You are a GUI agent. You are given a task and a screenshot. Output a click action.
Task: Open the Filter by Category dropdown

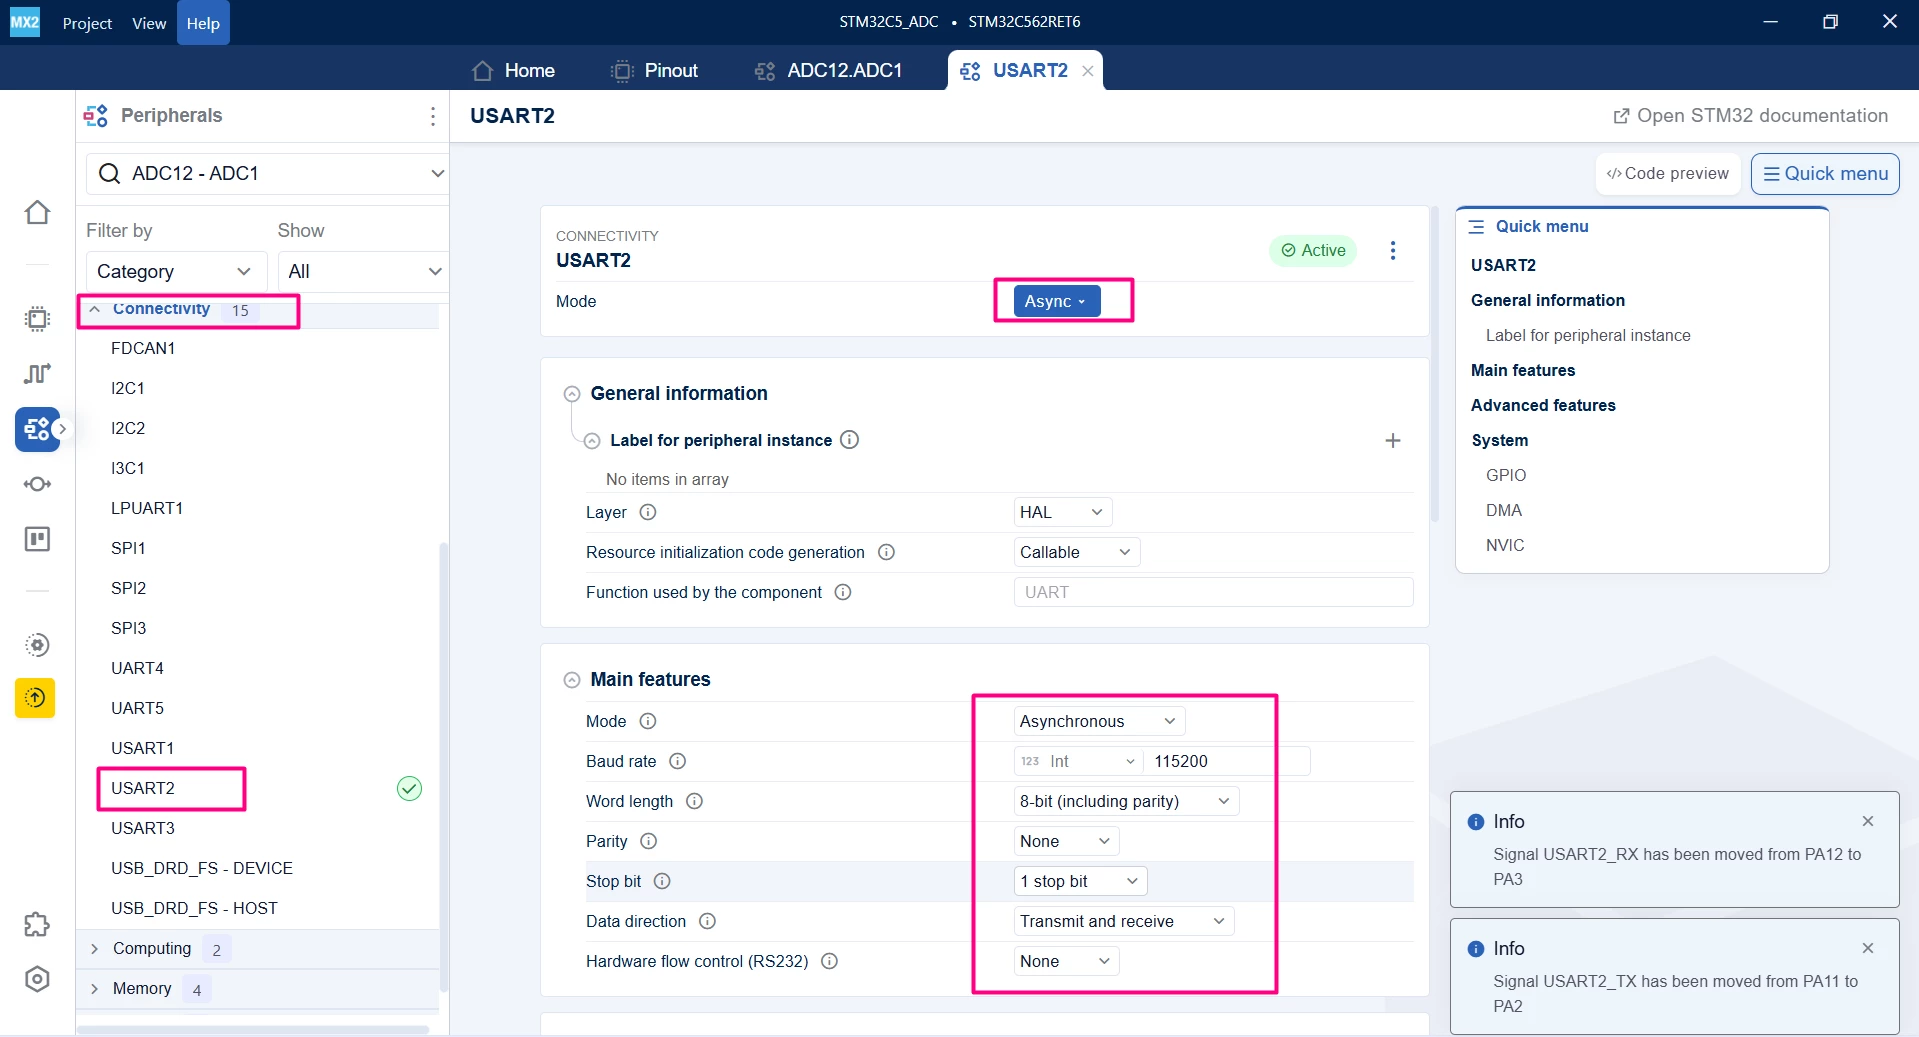click(x=176, y=271)
